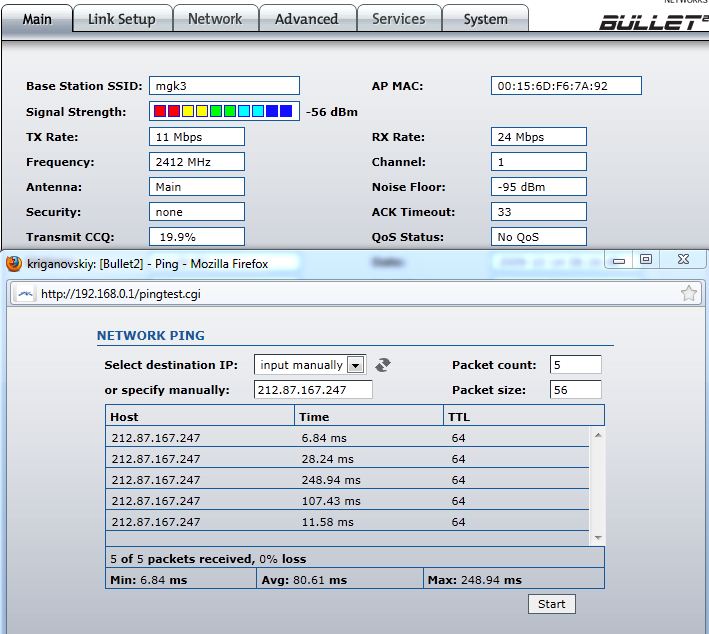Image resolution: width=709 pixels, height=634 pixels.
Task: Click the refresh icon beside destination dropdown
Action: [x=382, y=365]
